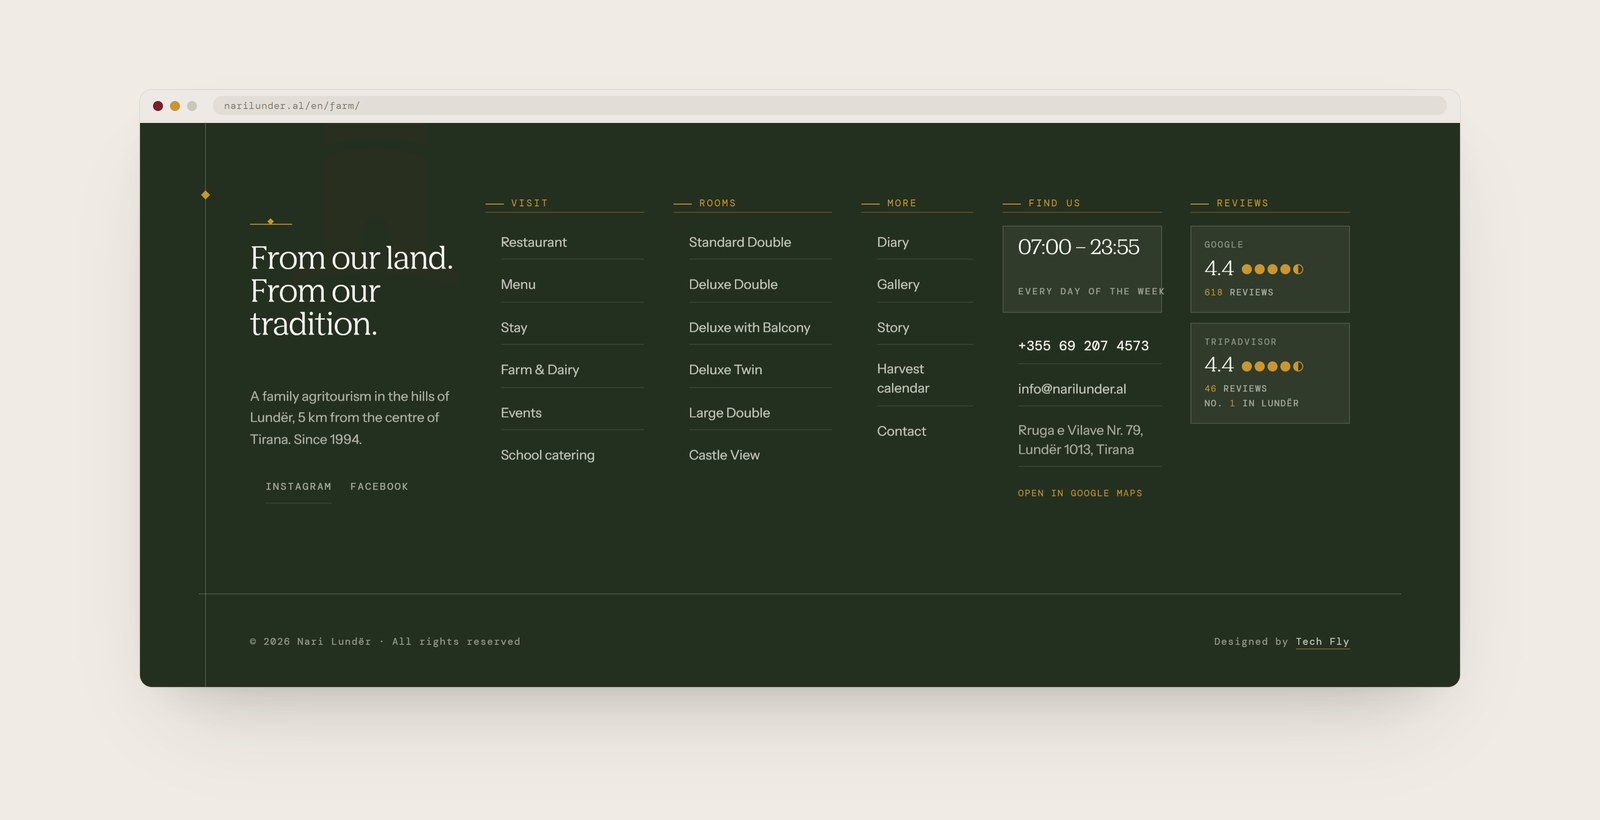Open Deluxe with Balcony room link
Image resolution: width=1600 pixels, height=820 pixels.
click(749, 327)
